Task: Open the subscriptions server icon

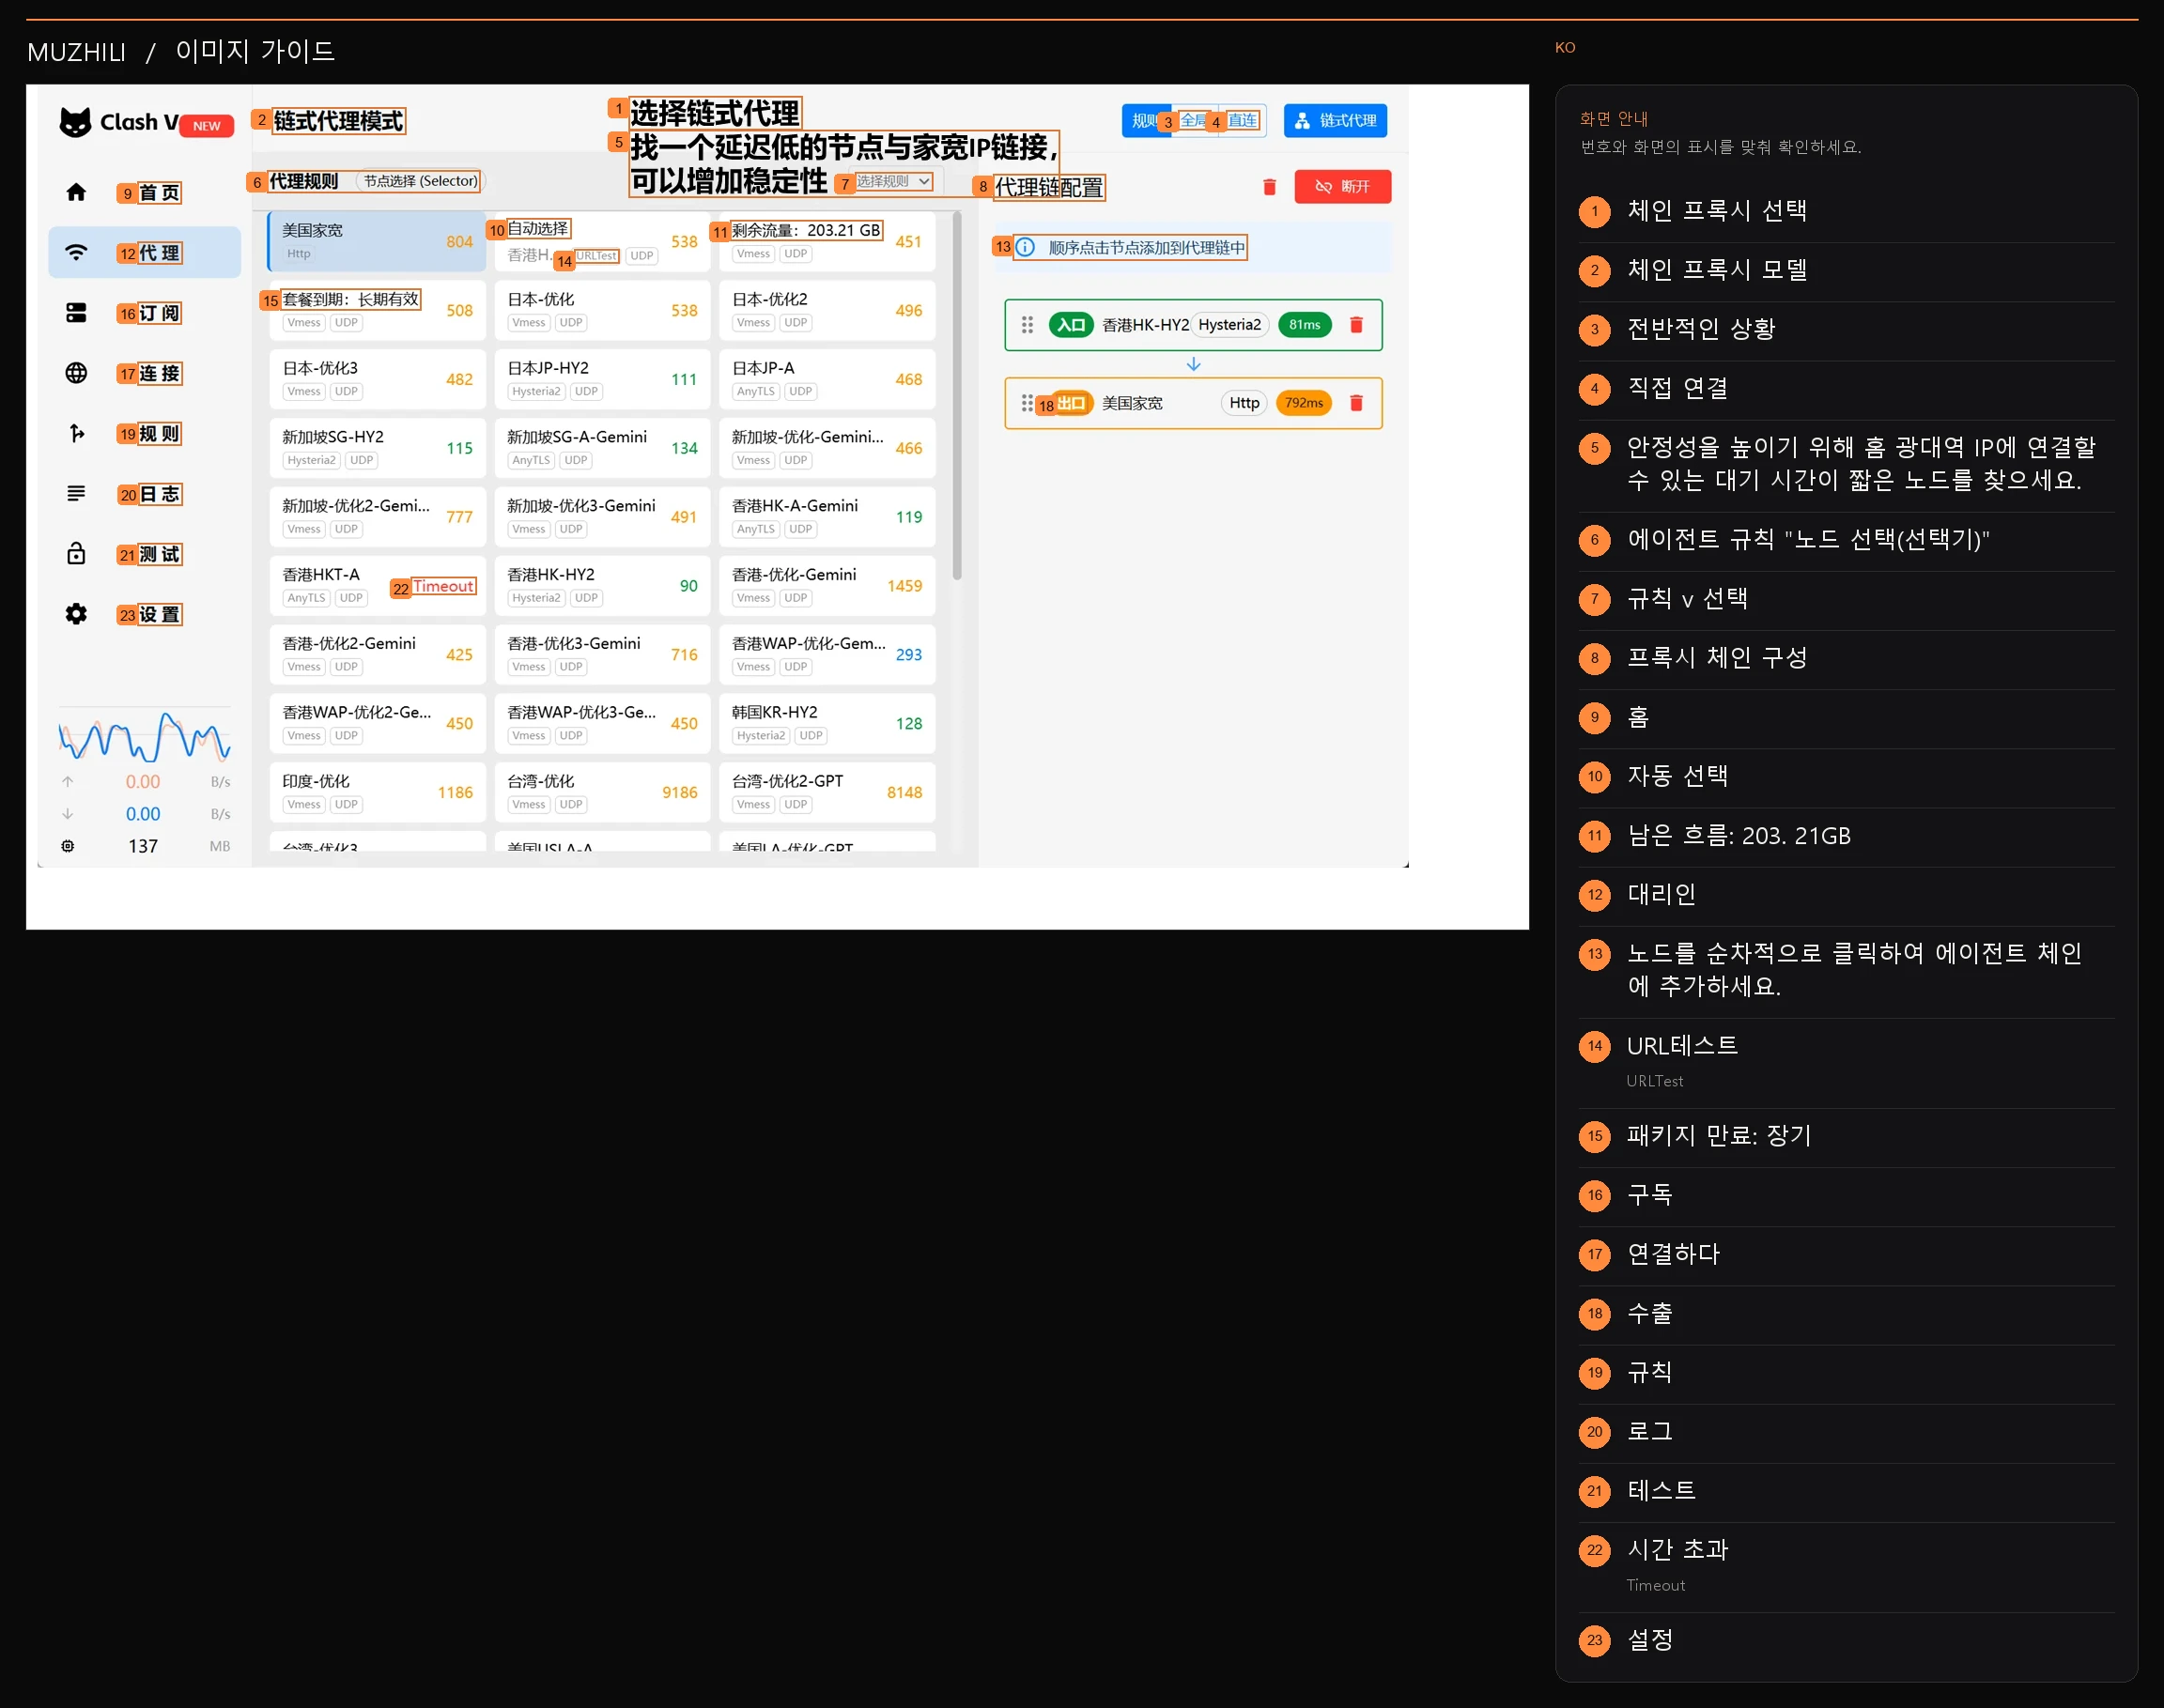Action: (x=76, y=313)
